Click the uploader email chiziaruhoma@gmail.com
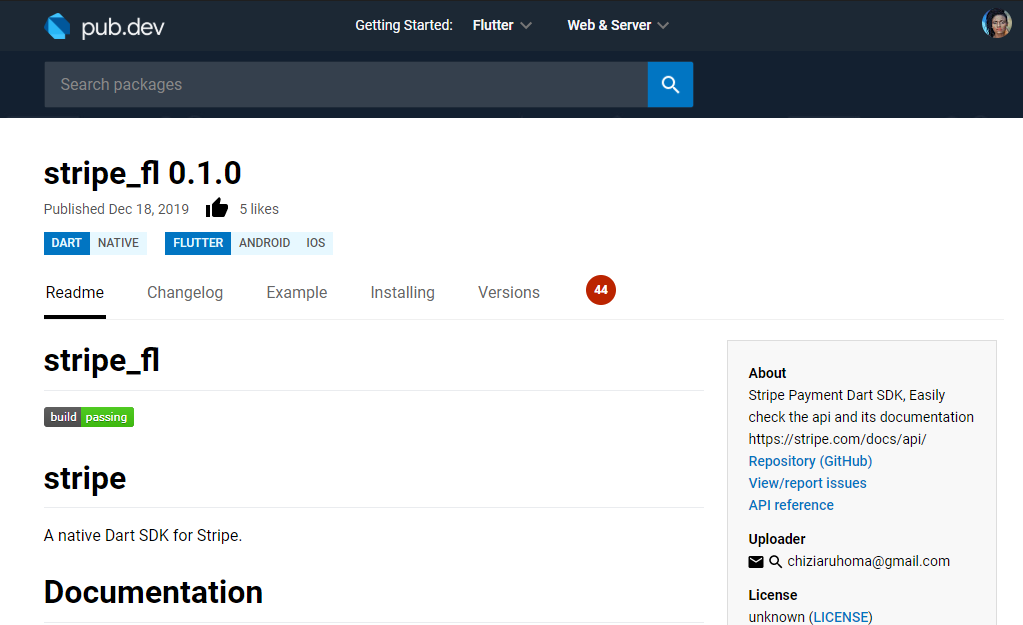The height and width of the screenshot is (625, 1023). (868, 562)
